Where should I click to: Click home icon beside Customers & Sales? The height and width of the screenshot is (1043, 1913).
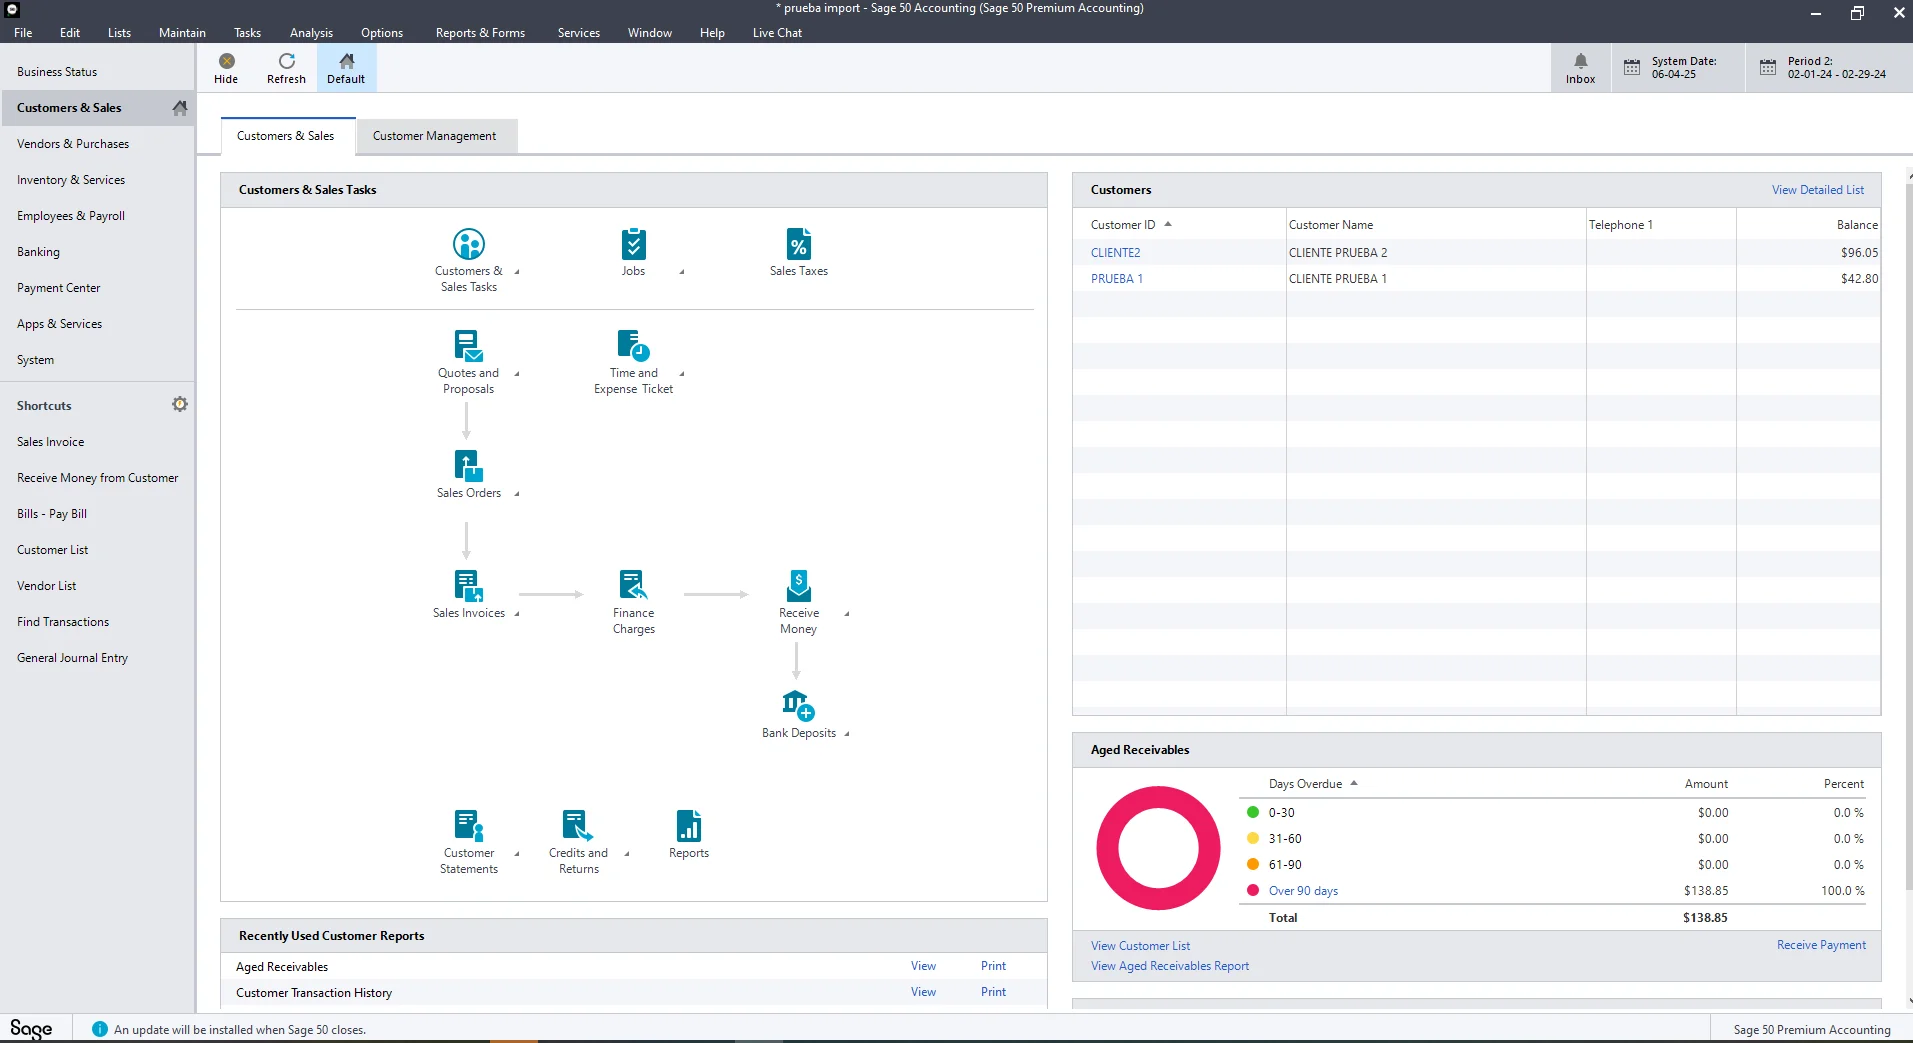coord(180,108)
